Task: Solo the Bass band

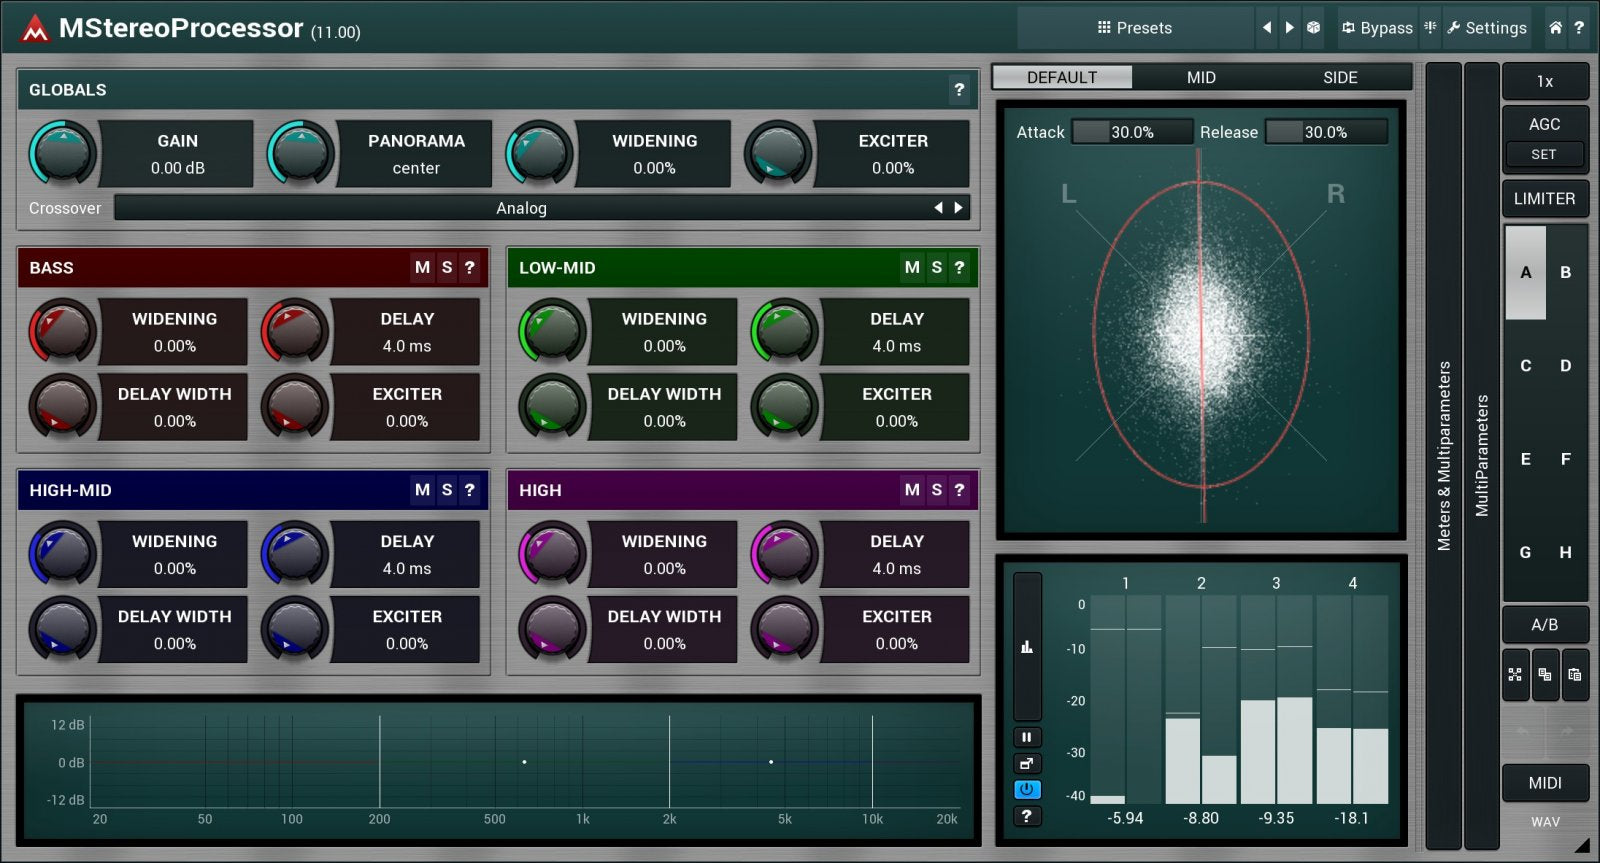Action: [x=447, y=268]
